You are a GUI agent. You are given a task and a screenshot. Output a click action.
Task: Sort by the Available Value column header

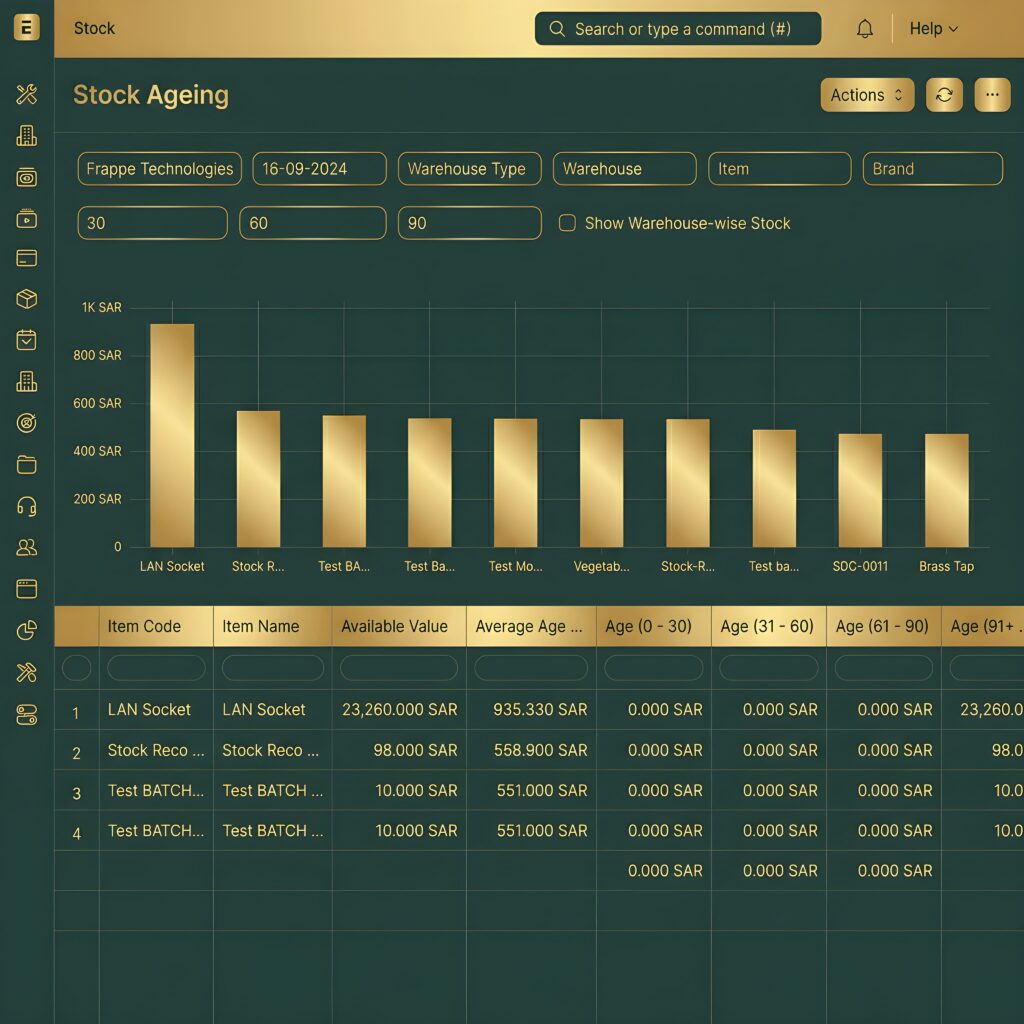(x=398, y=626)
